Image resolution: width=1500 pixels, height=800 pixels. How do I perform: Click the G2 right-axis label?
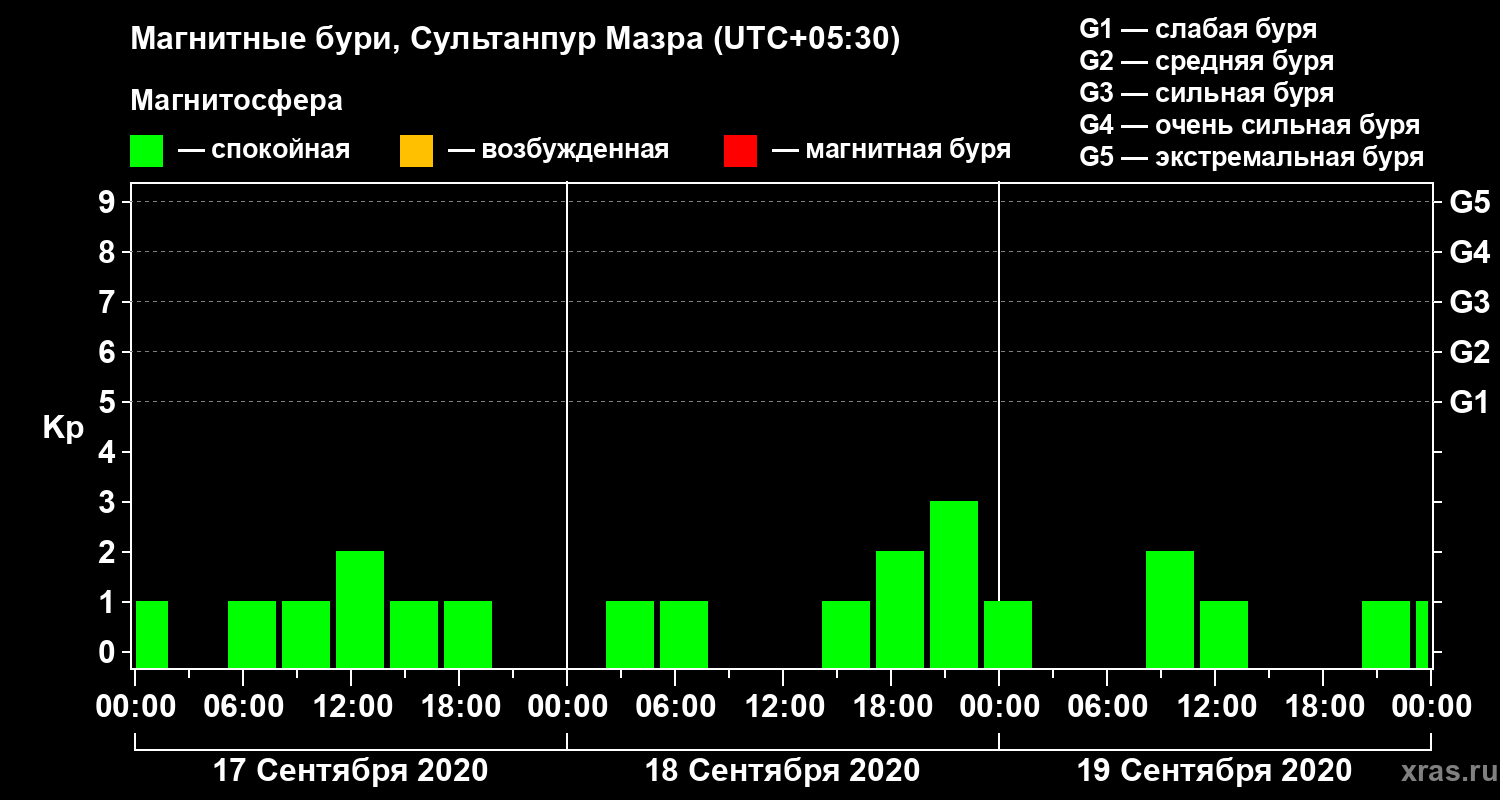[x=1469, y=352]
